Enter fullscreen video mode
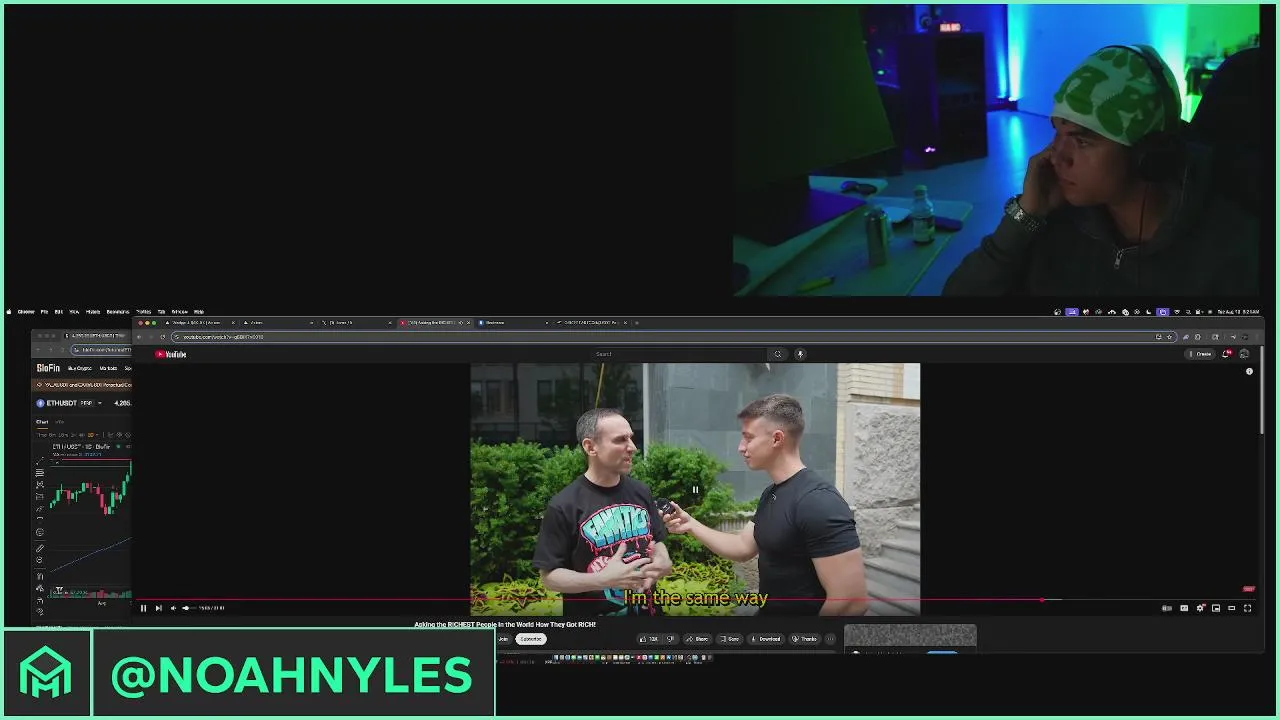Image resolution: width=1280 pixels, height=720 pixels. click(x=1247, y=608)
